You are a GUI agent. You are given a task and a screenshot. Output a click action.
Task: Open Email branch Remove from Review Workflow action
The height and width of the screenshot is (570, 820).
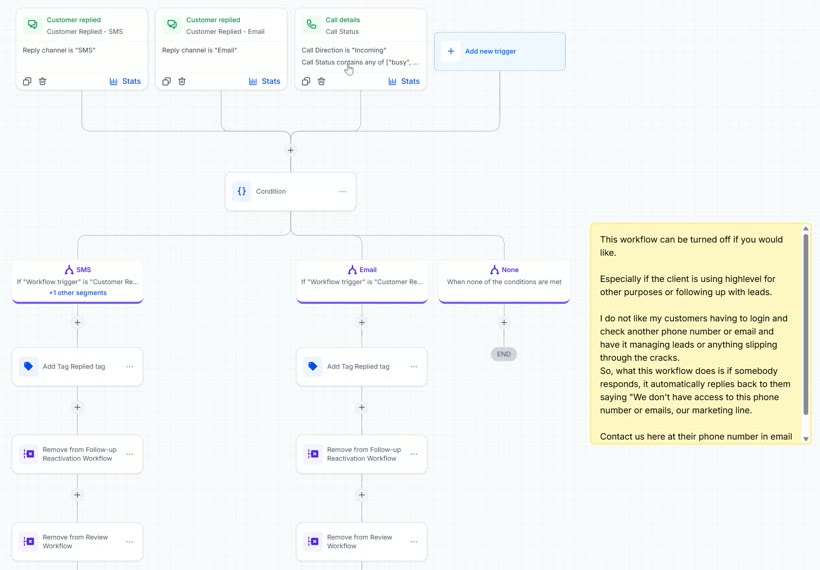pyautogui.click(x=362, y=541)
